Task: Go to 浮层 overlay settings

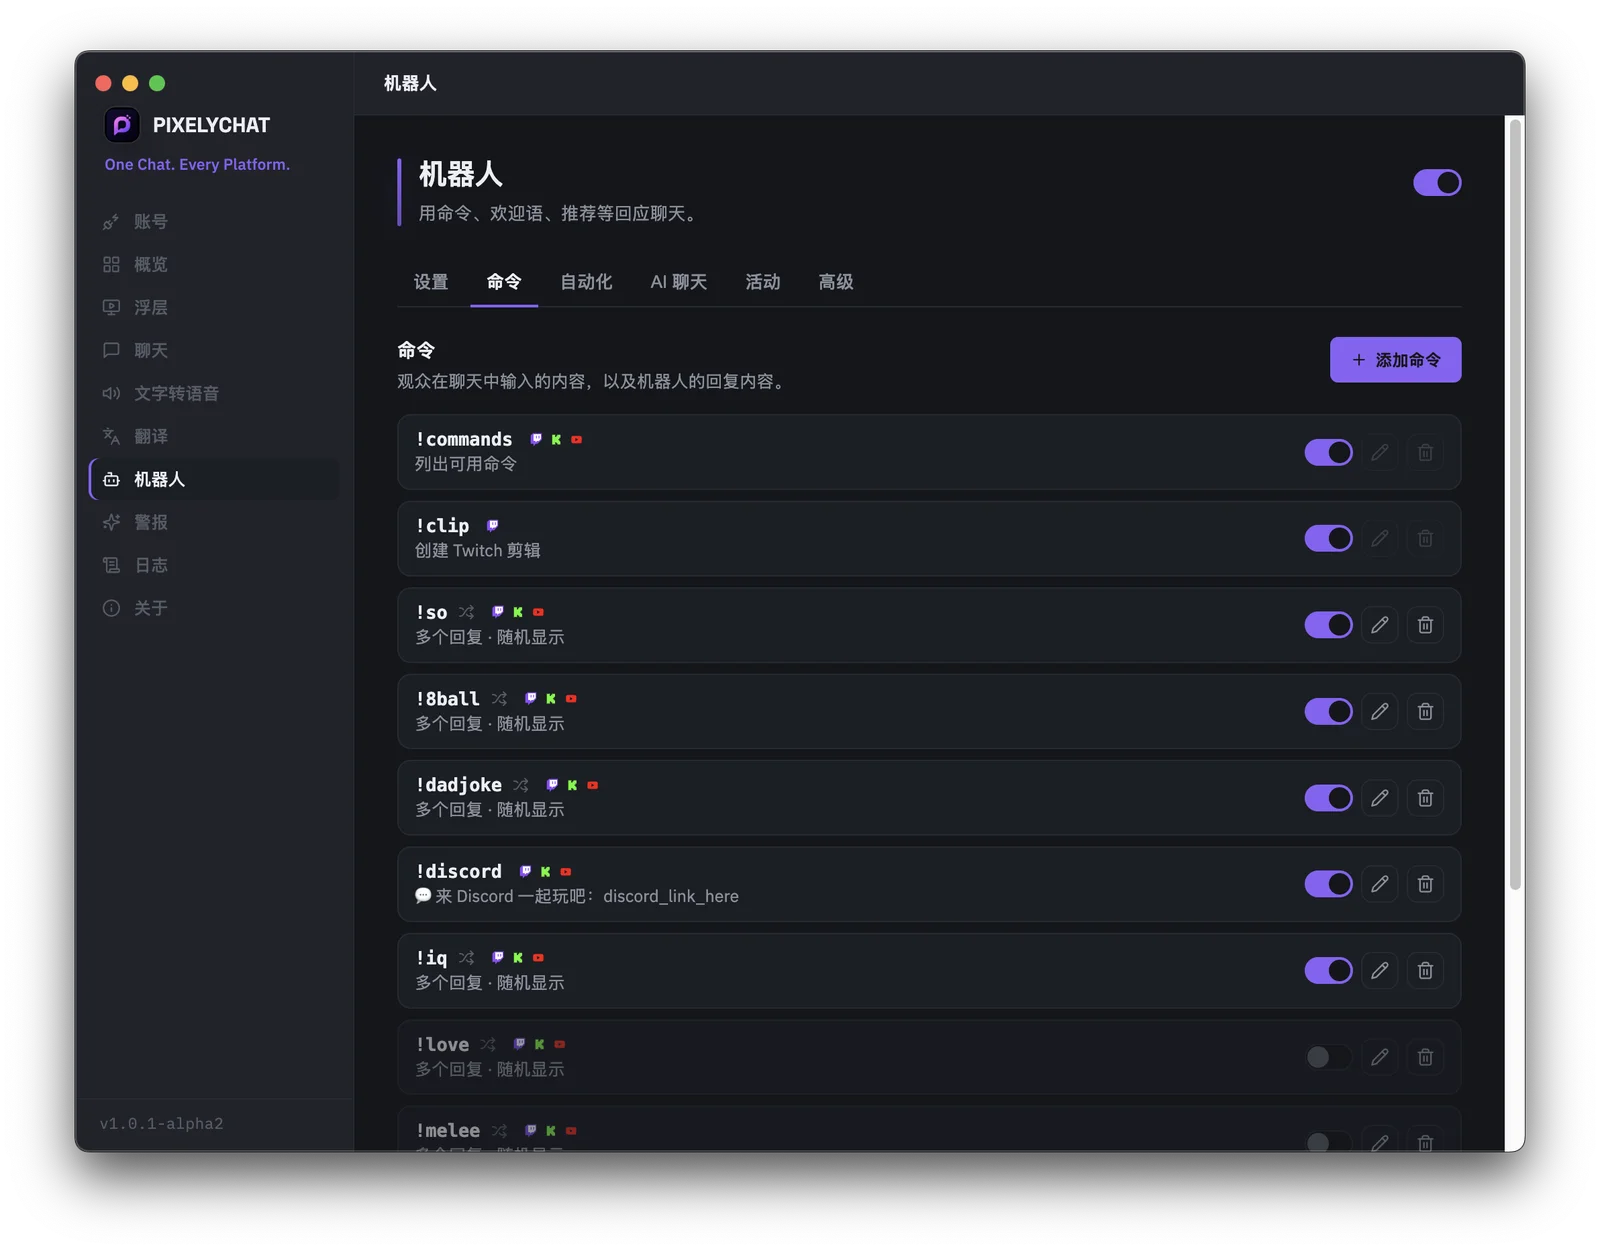Action: click(214, 307)
